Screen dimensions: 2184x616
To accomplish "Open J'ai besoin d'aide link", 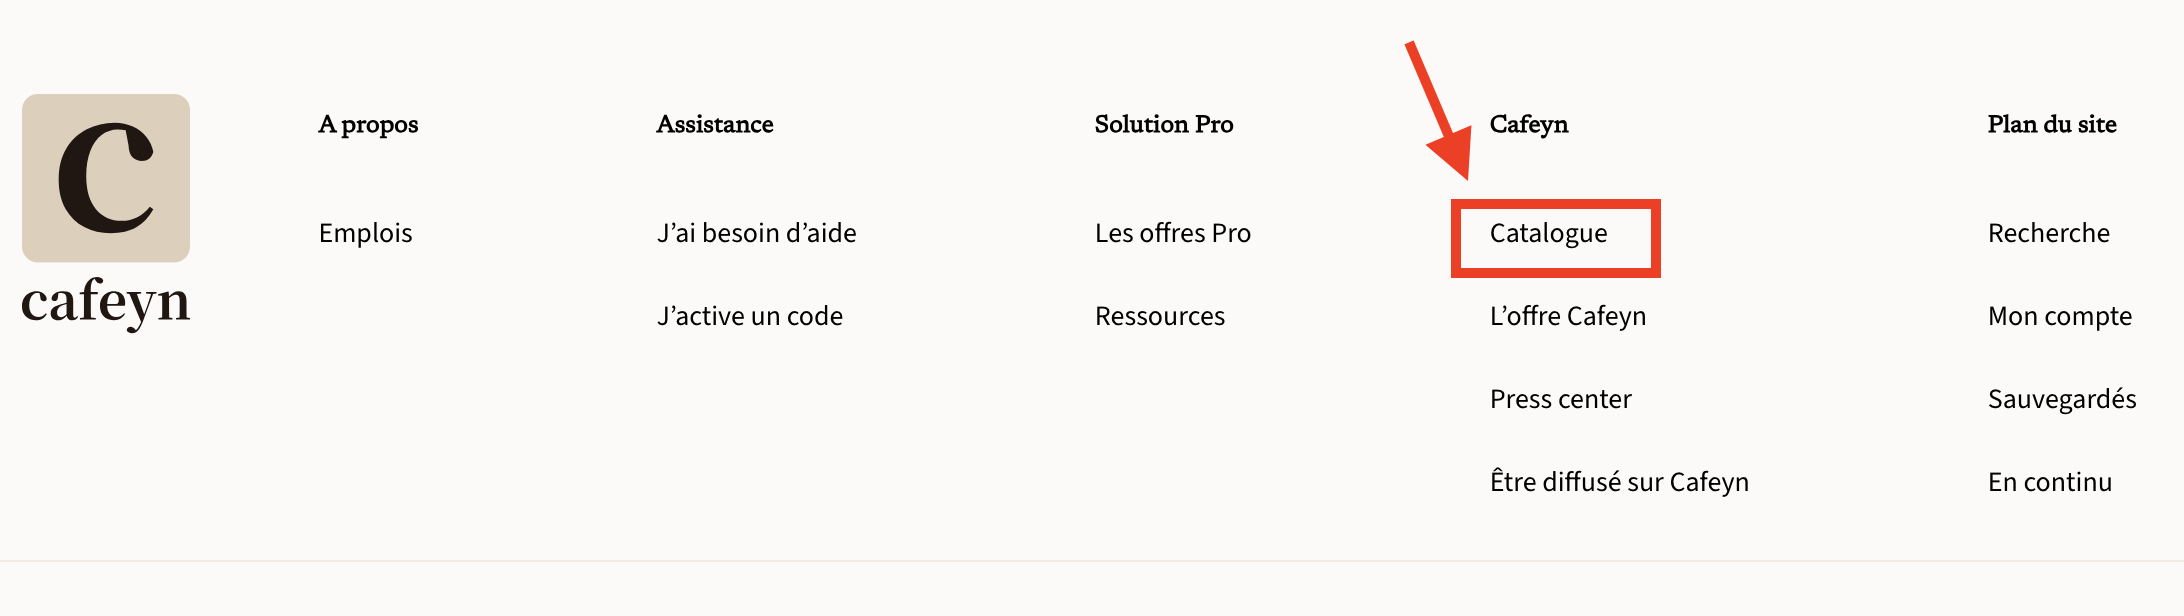I will (x=756, y=233).
